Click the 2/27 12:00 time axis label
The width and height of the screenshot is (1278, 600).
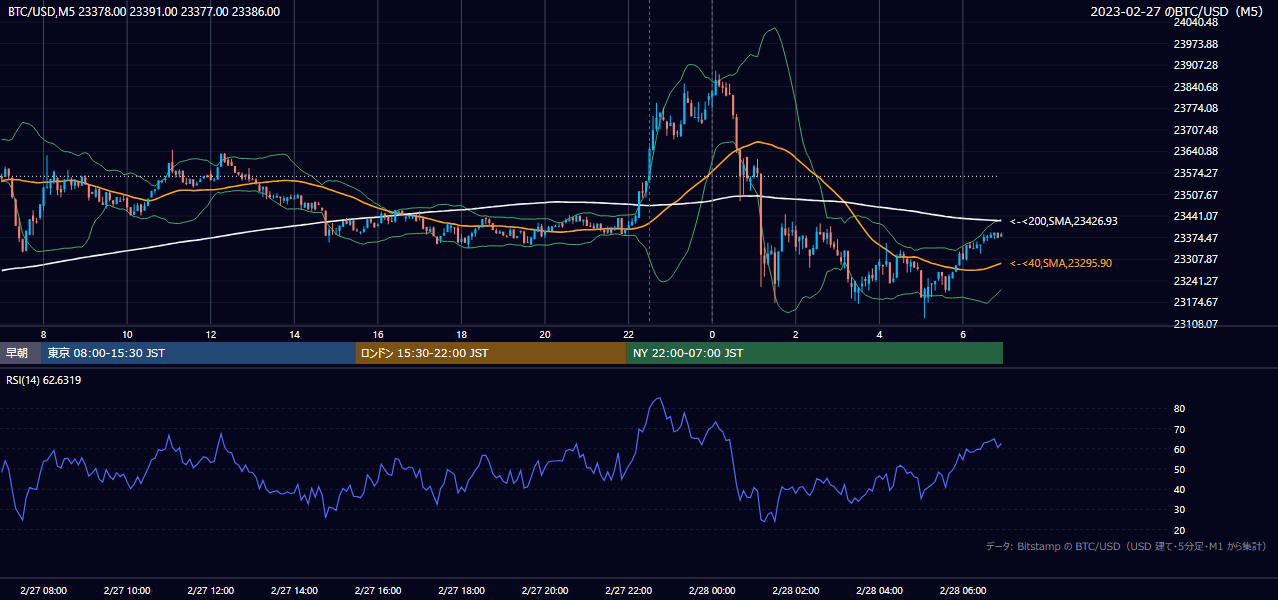(210, 591)
